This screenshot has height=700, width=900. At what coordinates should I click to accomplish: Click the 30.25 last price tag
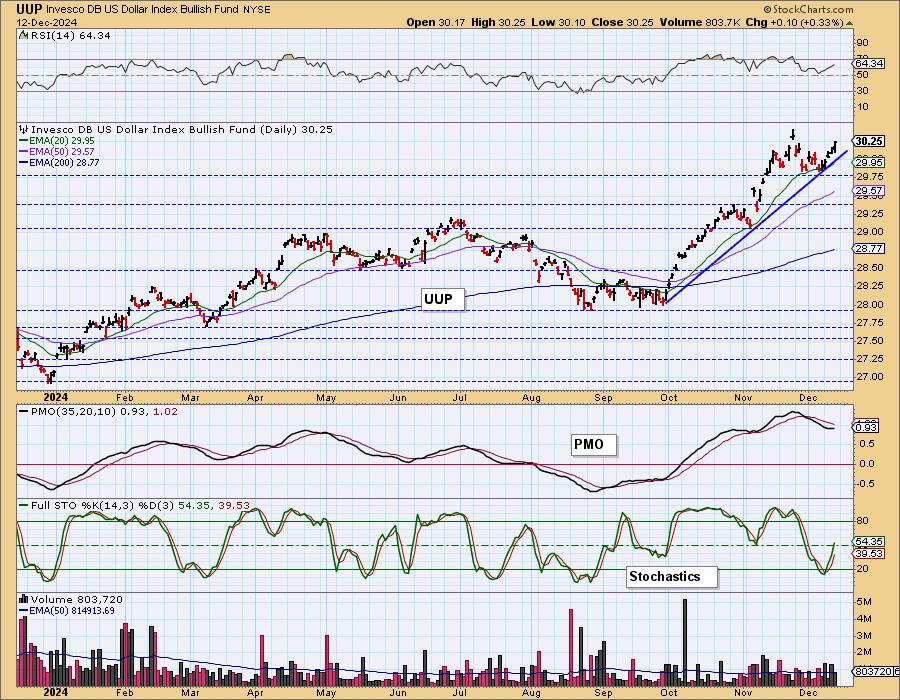[x=869, y=141]
